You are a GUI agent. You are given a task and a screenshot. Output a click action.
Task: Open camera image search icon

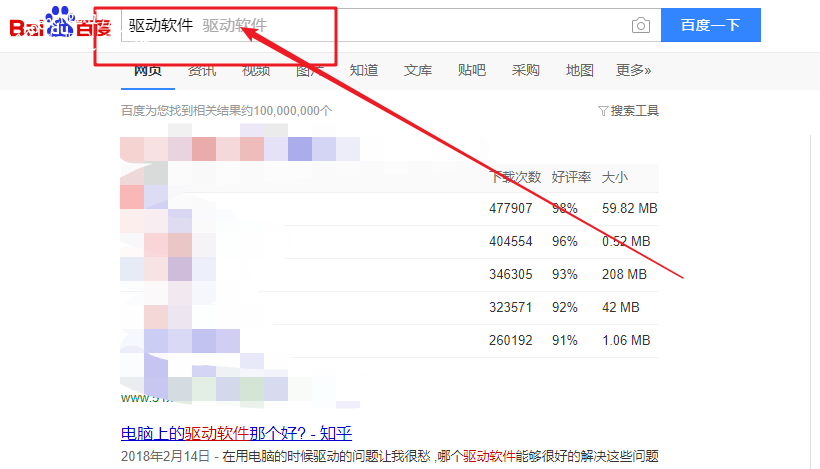[641, 25]
